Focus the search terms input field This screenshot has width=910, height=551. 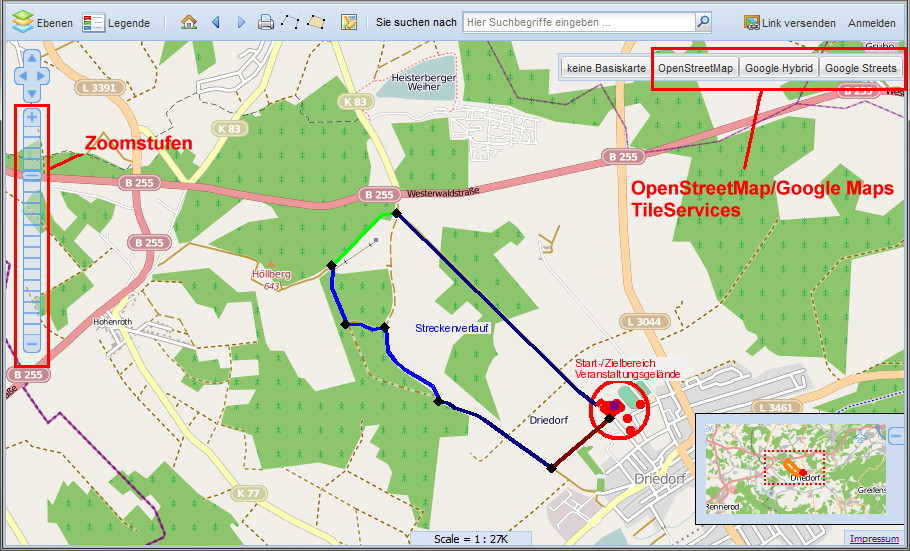coord(578,22)
